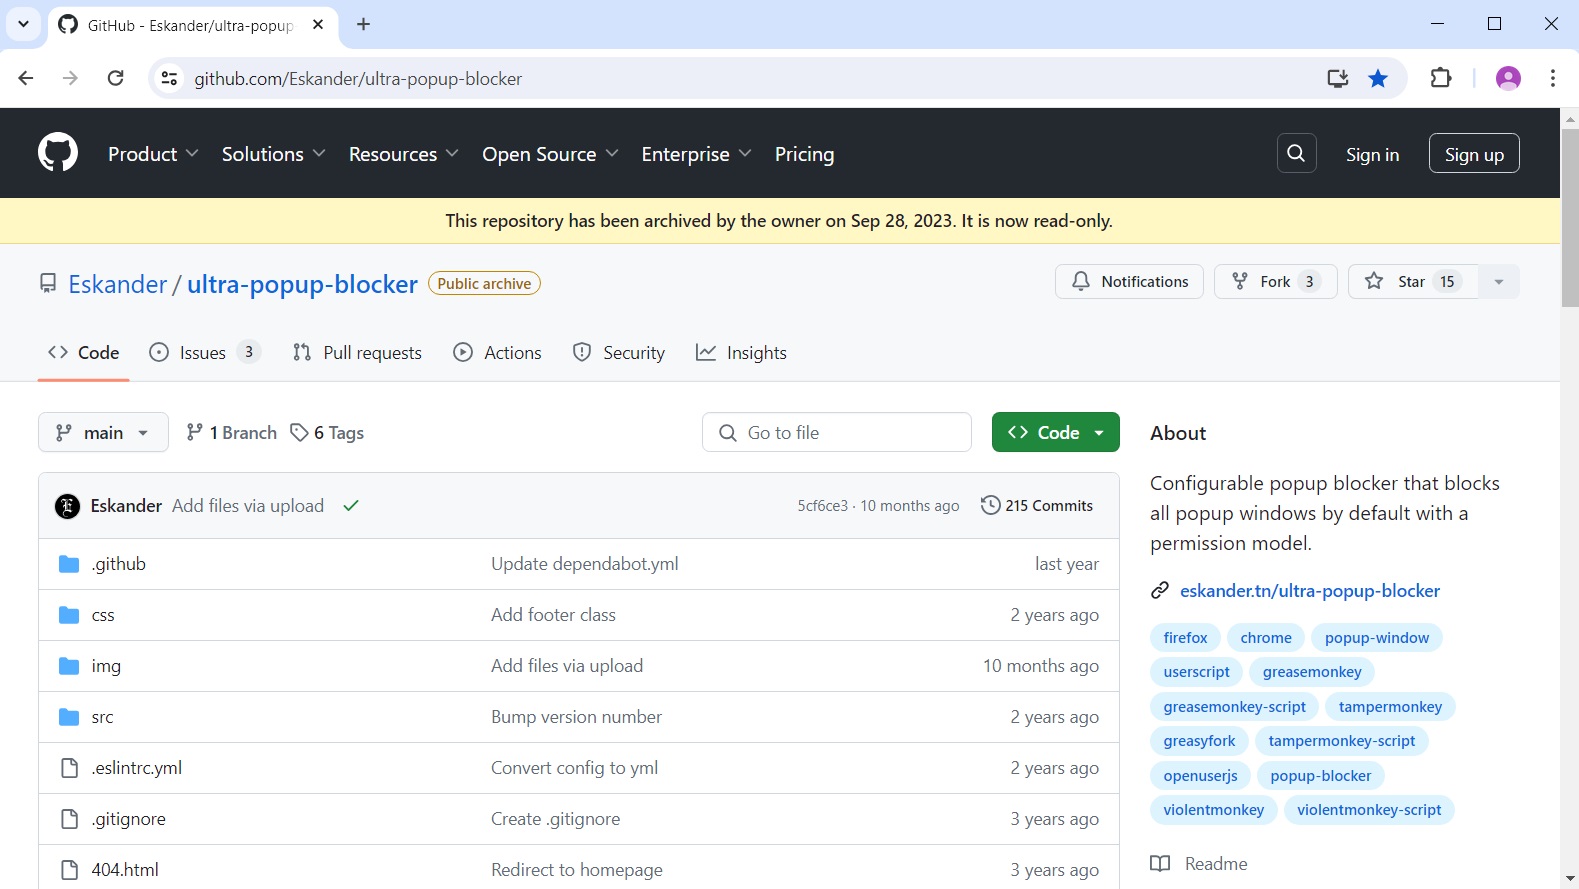Viewport: 1579px width, 889px height.
Task: Open site information icon in address bar
Action: [x=170, y=78]
